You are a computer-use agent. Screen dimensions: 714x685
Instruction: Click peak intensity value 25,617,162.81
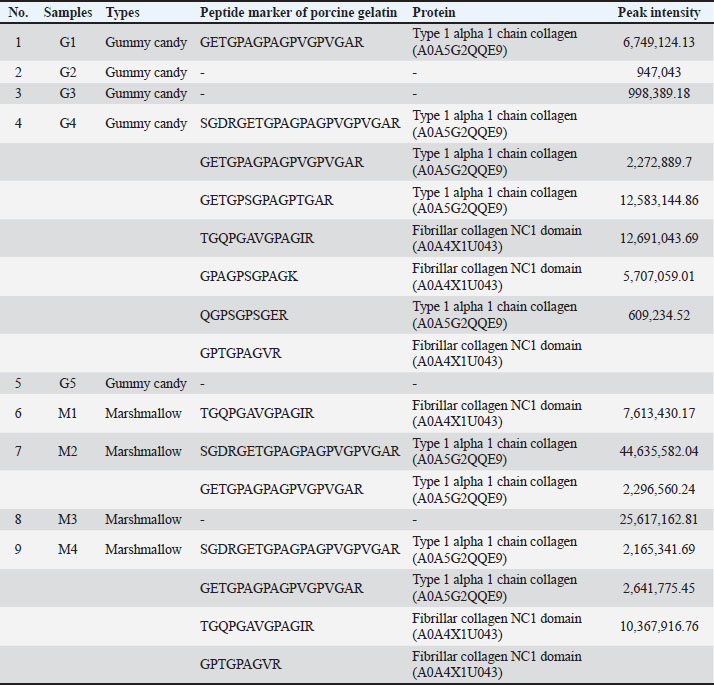click(x=656, y=519)
